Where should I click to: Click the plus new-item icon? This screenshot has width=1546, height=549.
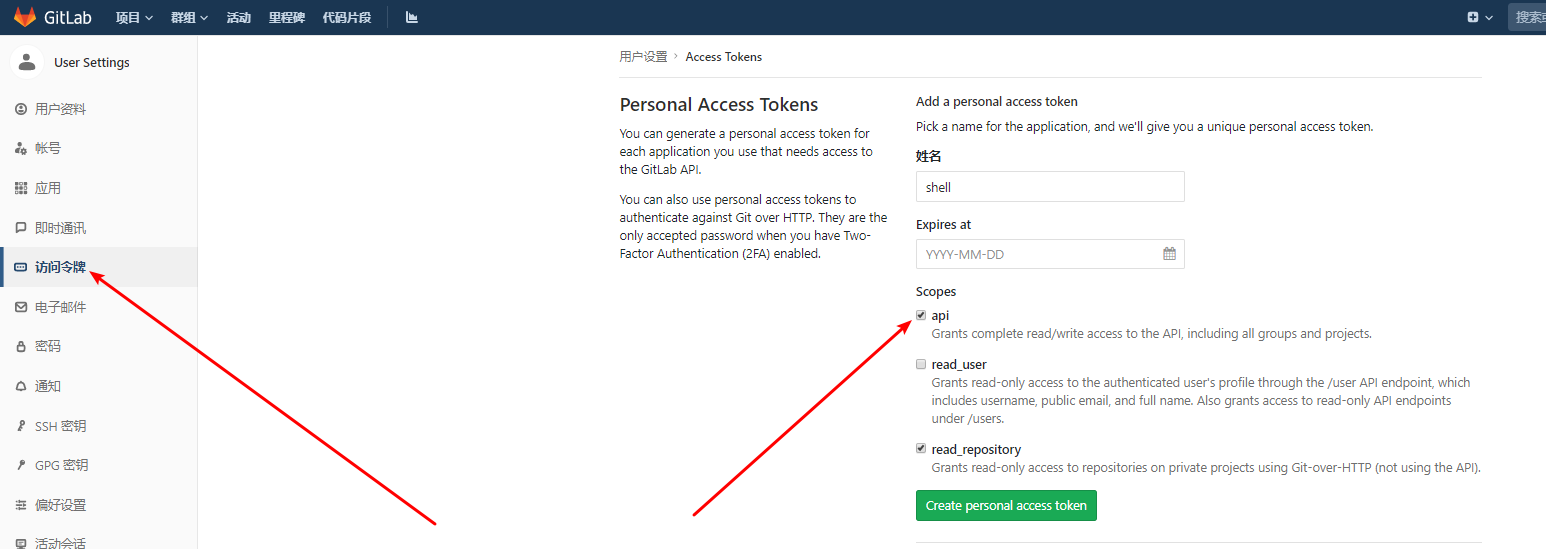(x=1472, y=17)
